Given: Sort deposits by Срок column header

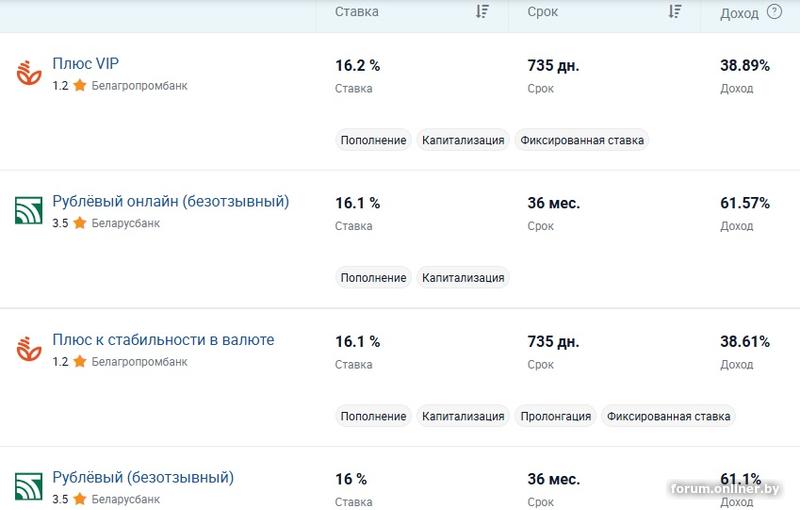Looking at the screenshot, I should [x=542, y=12].
